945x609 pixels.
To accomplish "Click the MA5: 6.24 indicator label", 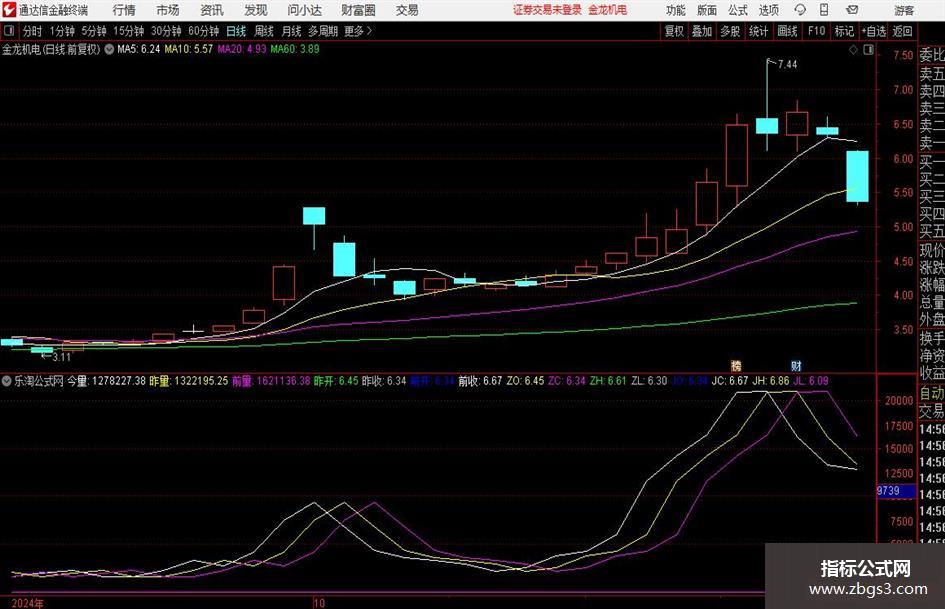I will click(139, 49).
